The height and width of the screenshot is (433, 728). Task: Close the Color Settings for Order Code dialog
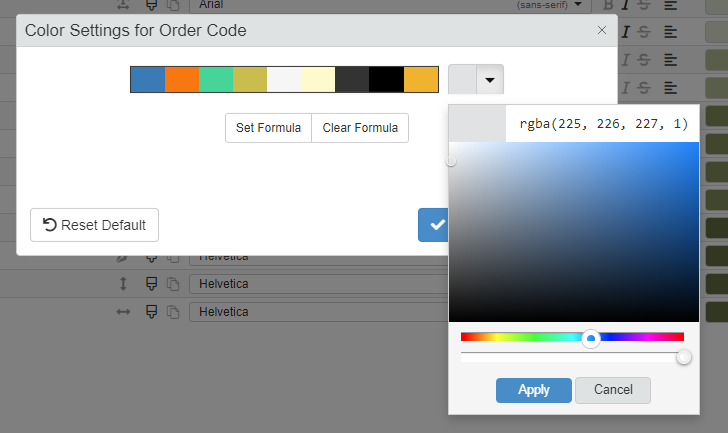pyautogui.click(x=601, y=30)
